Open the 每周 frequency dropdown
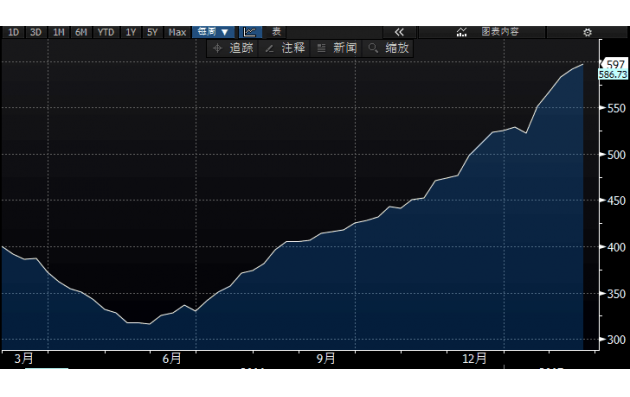The image size is (630, 397). 213,32
